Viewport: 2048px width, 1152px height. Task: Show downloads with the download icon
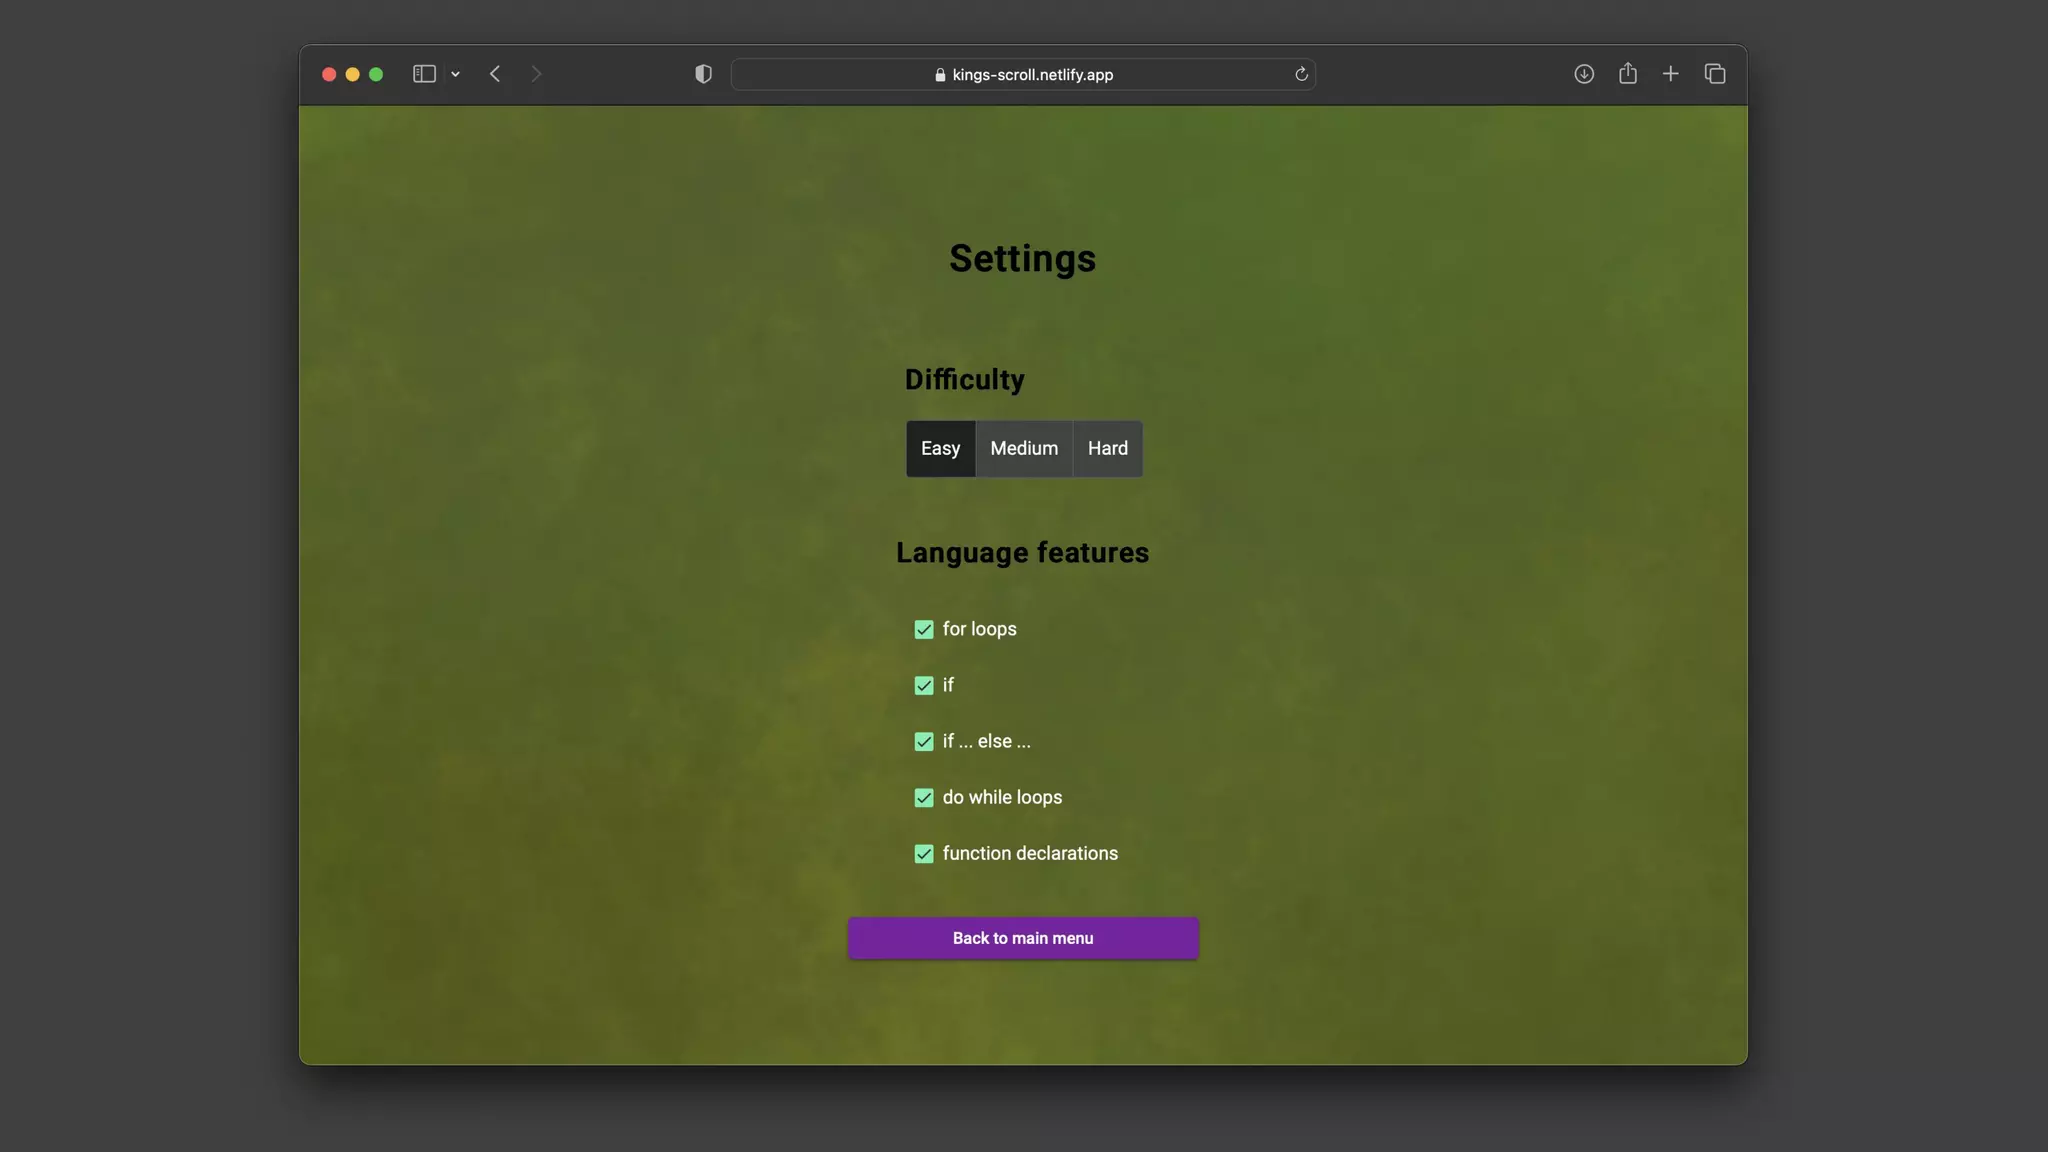point(1583,74)
